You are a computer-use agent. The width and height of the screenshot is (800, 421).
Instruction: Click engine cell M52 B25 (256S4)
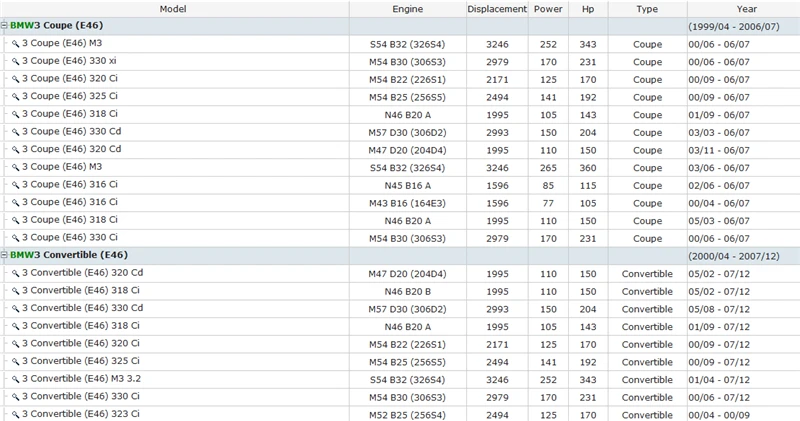pos(407,415)
